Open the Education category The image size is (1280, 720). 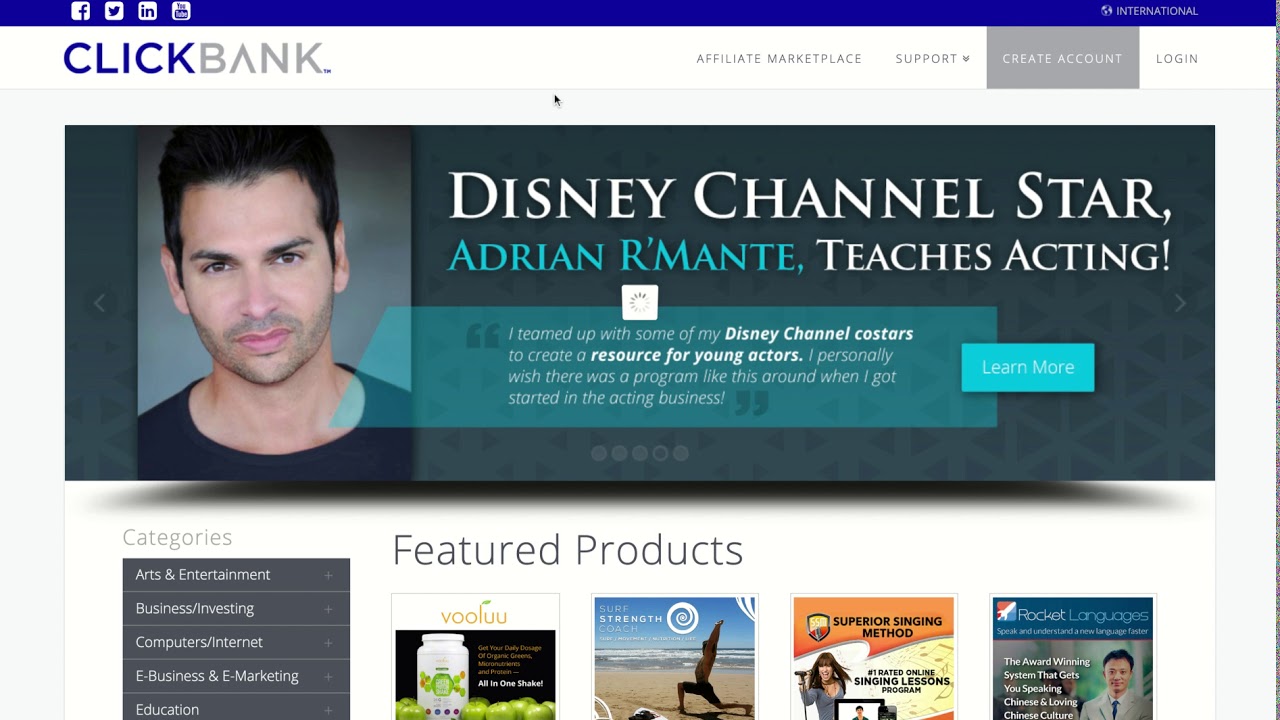[x=236, y=707]
